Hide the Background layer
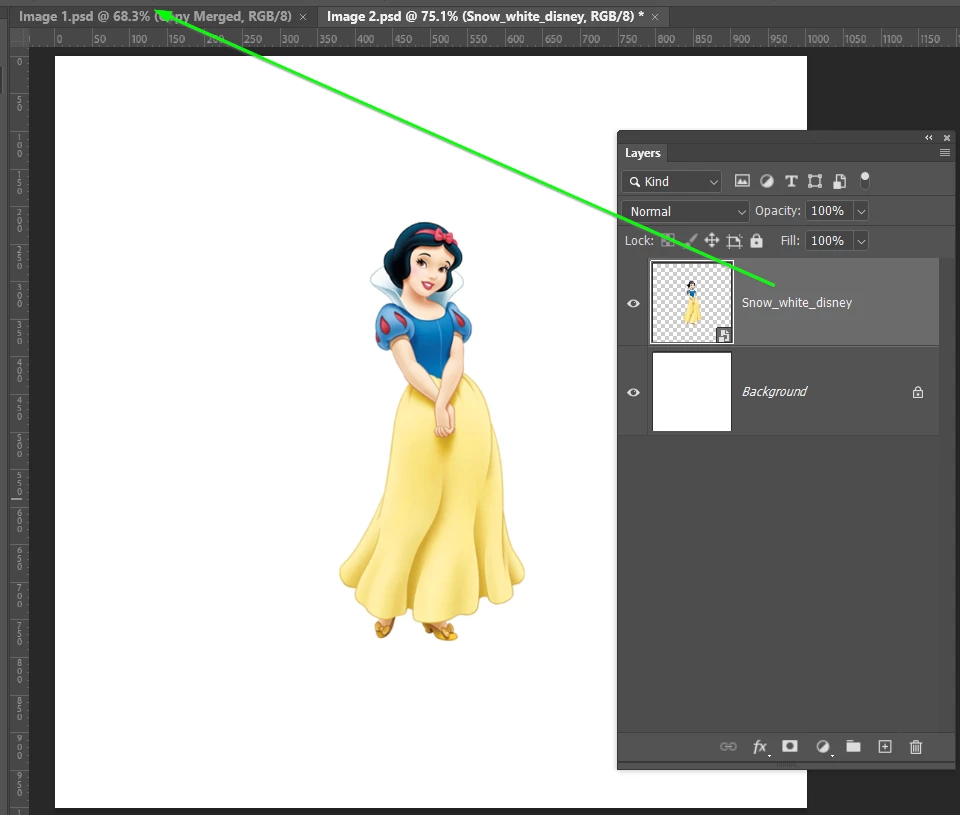The width and height of the screenshot is (960, 815). [x=634, y=392]
